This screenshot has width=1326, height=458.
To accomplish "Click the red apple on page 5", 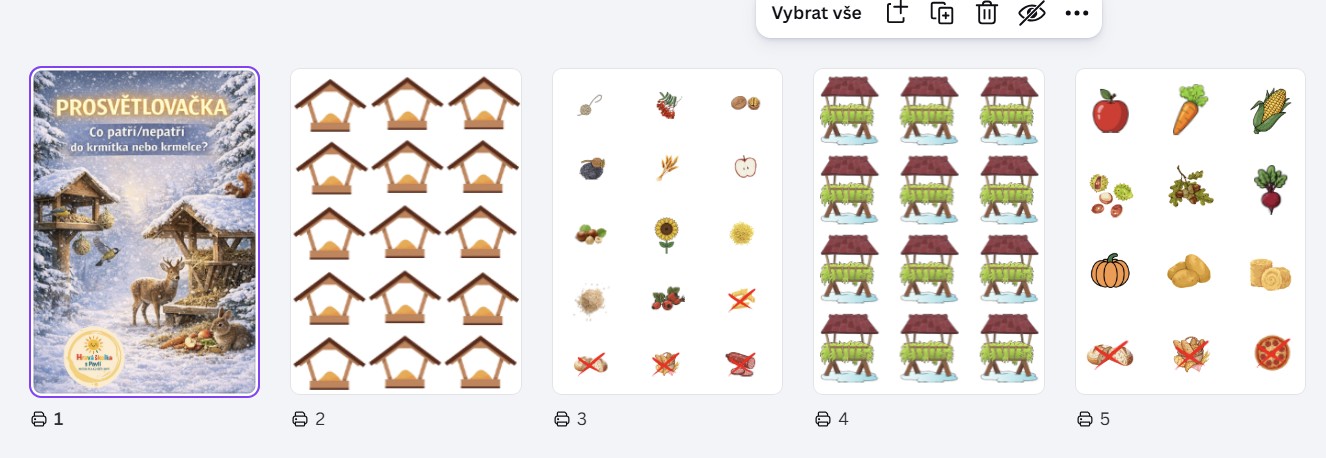I will click(x=1110, y=111).
